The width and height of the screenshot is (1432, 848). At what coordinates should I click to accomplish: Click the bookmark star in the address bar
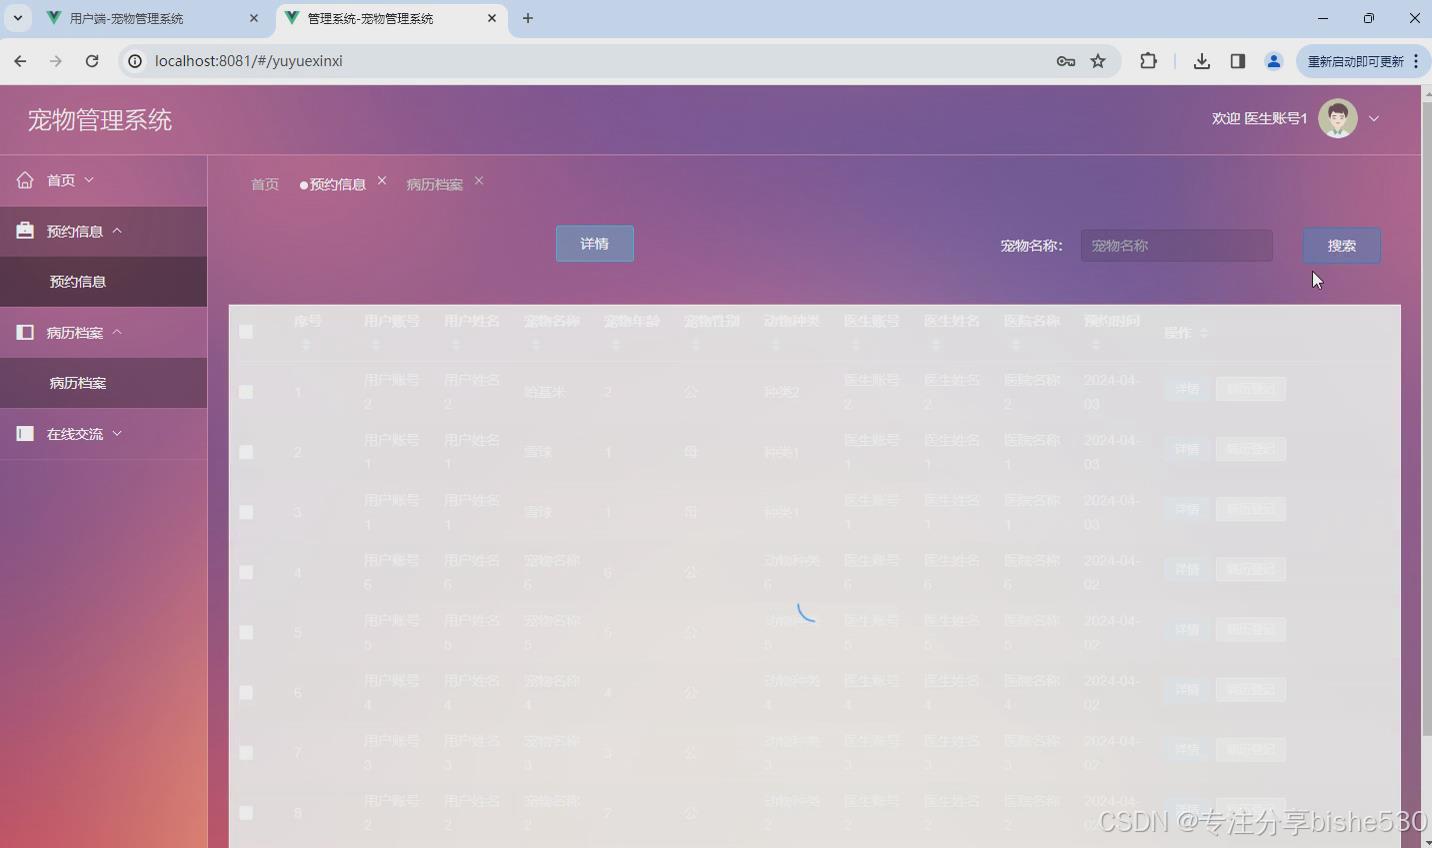tap(1098, 61)
